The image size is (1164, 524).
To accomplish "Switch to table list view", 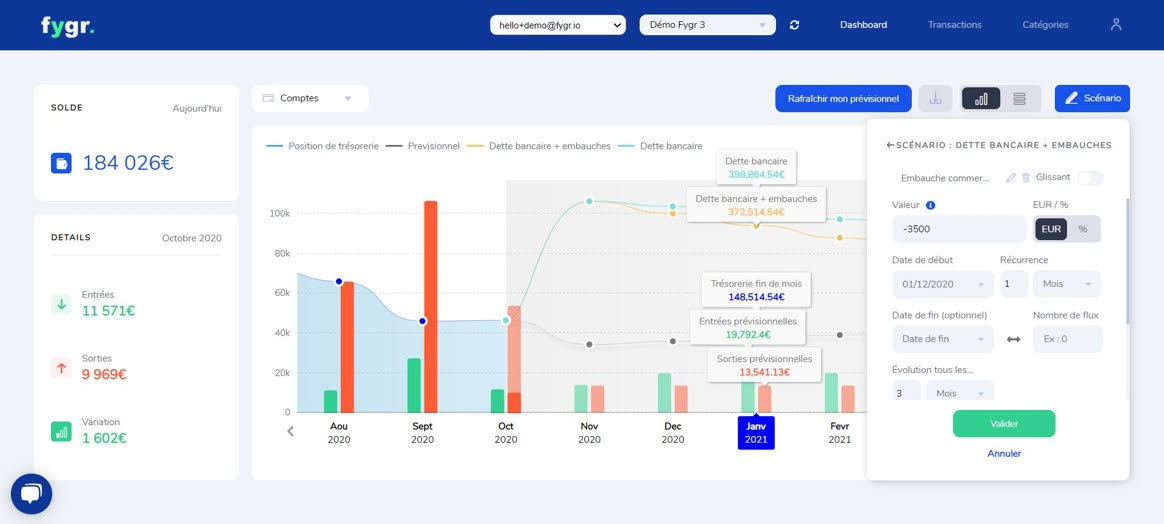I will [1019, 99].
